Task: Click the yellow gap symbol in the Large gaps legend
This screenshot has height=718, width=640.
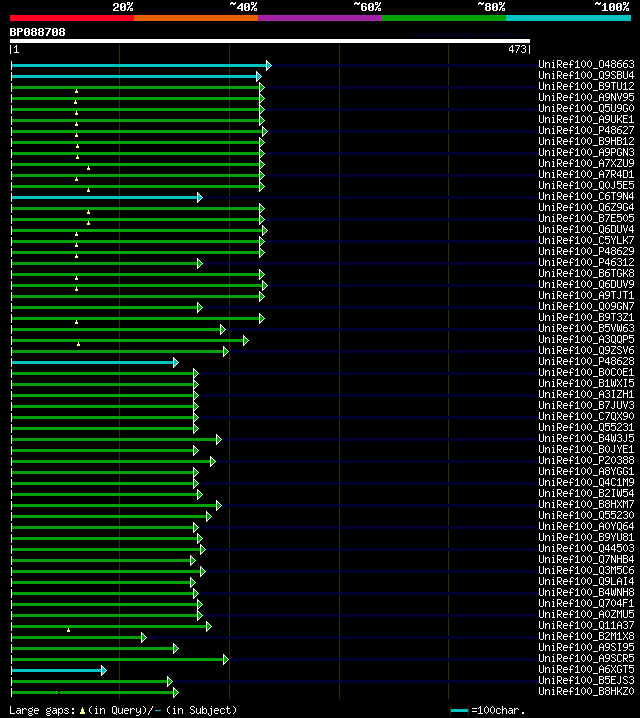Action: pyautogui.click(x=82, y=711)
